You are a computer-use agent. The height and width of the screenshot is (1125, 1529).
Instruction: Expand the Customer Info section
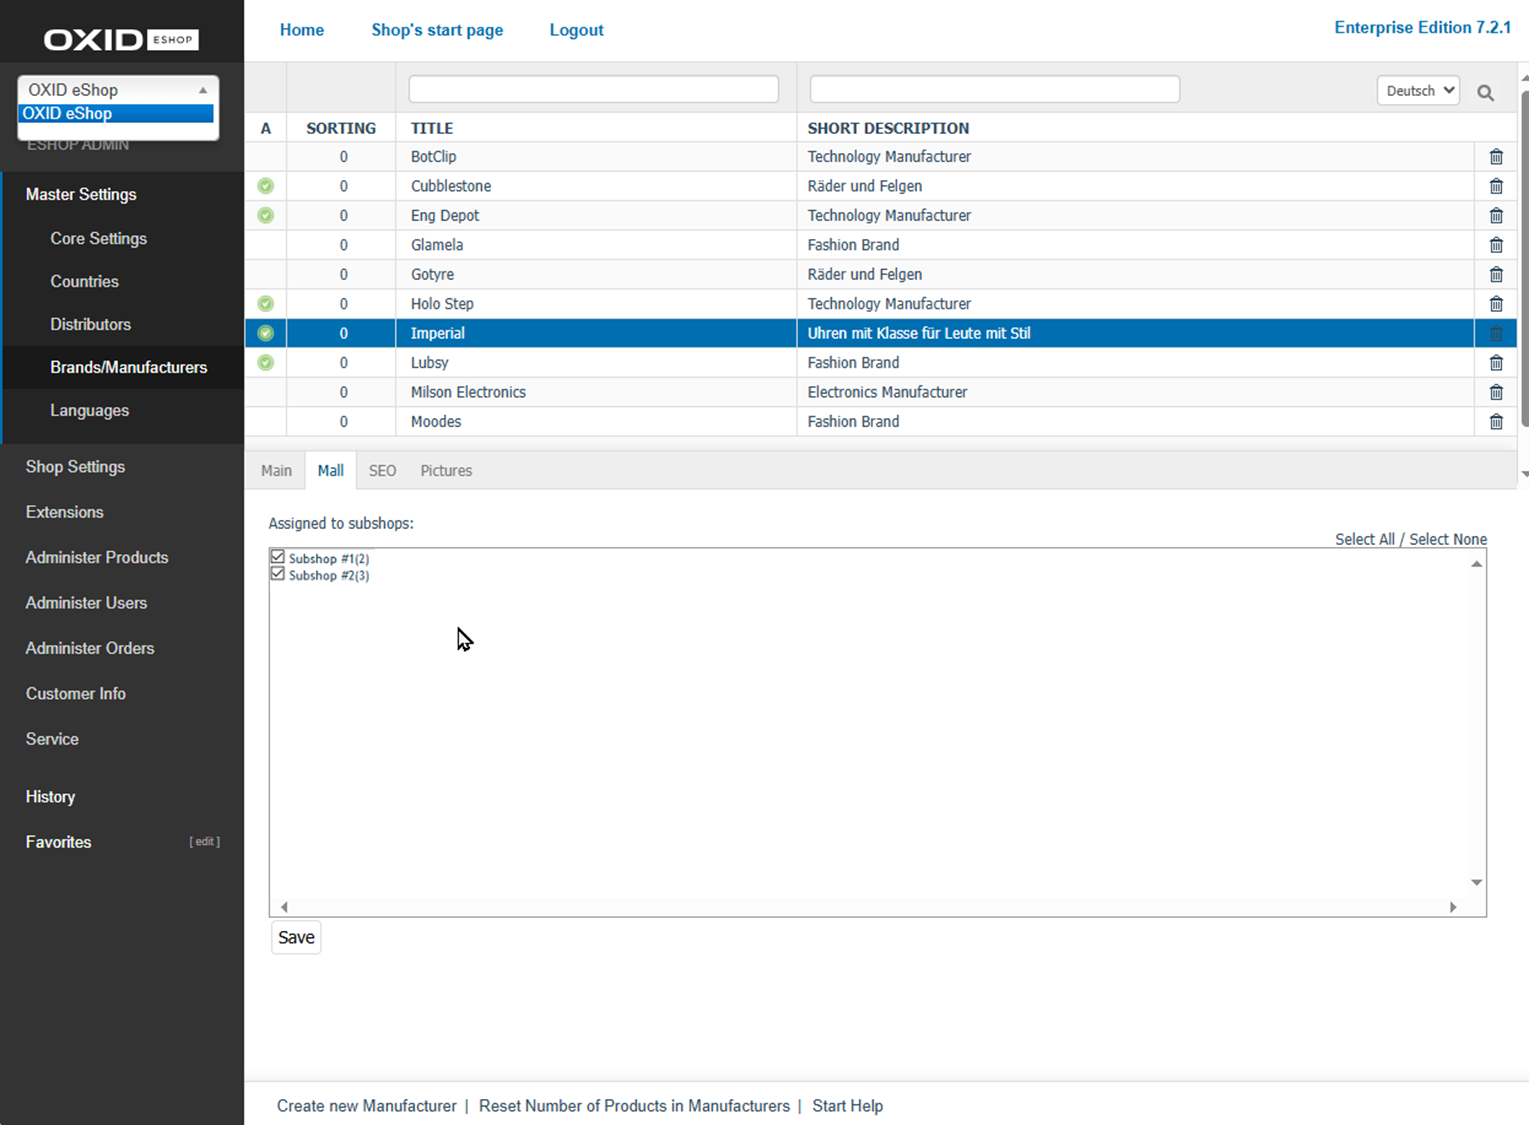[x=76, y=694]
